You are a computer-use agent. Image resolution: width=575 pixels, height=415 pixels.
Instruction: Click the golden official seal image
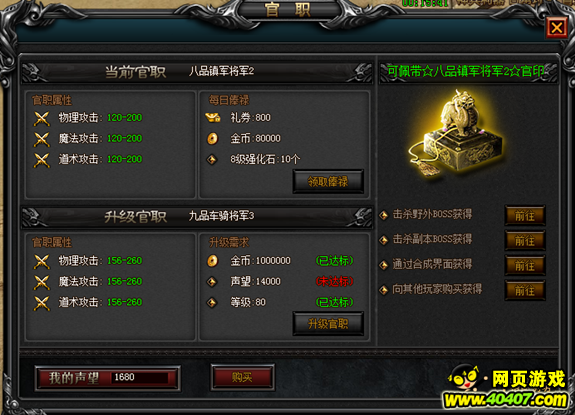(458, 133)
